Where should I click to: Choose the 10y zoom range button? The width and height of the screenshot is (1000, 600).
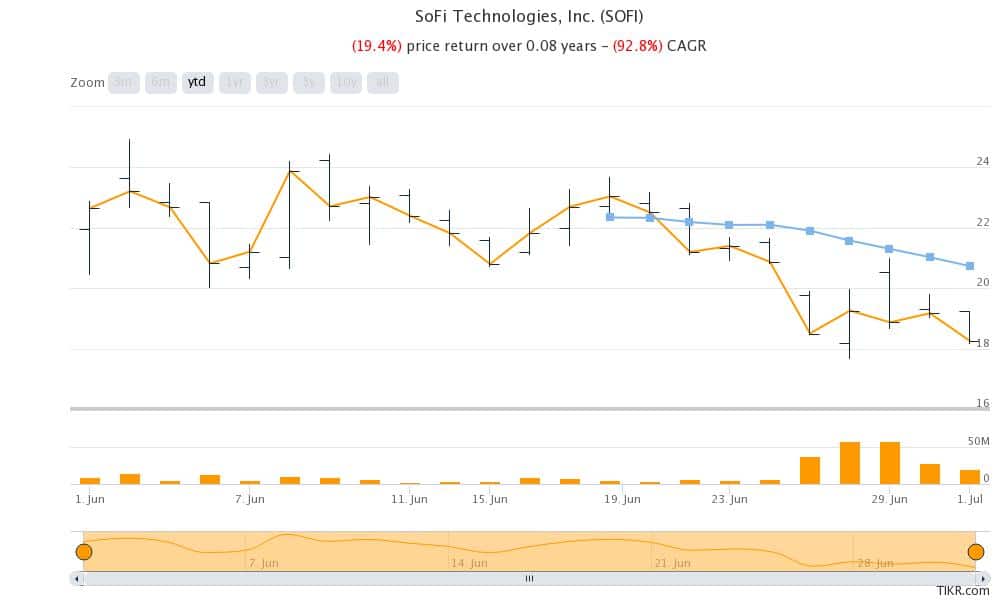(346, 82)
